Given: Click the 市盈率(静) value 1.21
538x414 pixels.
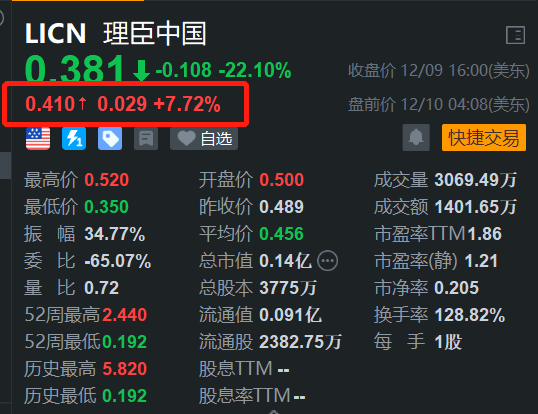Looking at the screenshot, I should click(x=481, y=261).
